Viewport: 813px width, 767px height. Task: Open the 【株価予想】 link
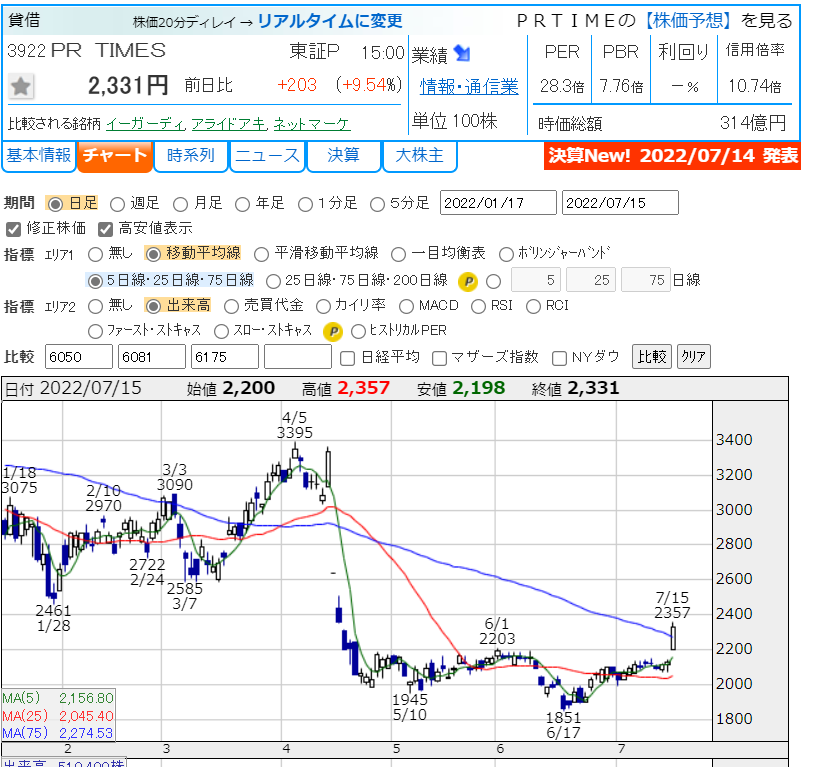coord(688,21)
